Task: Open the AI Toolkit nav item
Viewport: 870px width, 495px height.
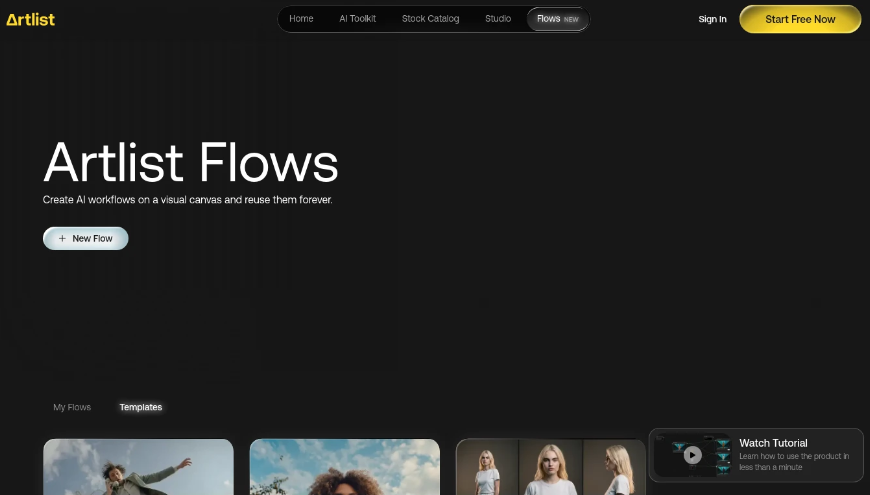Action: [x=357, y=19]
